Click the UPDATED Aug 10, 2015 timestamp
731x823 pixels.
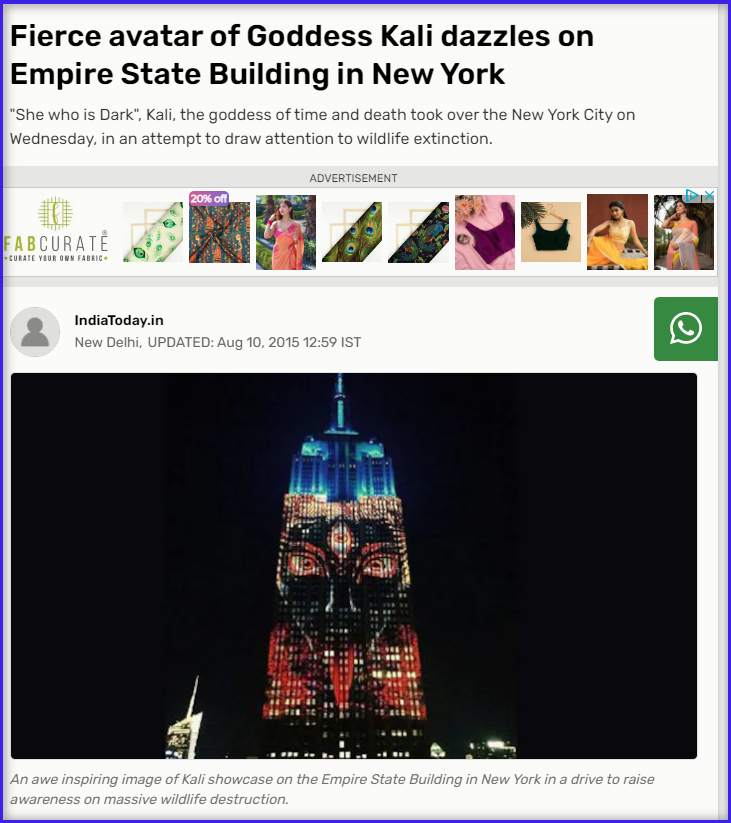255,342
